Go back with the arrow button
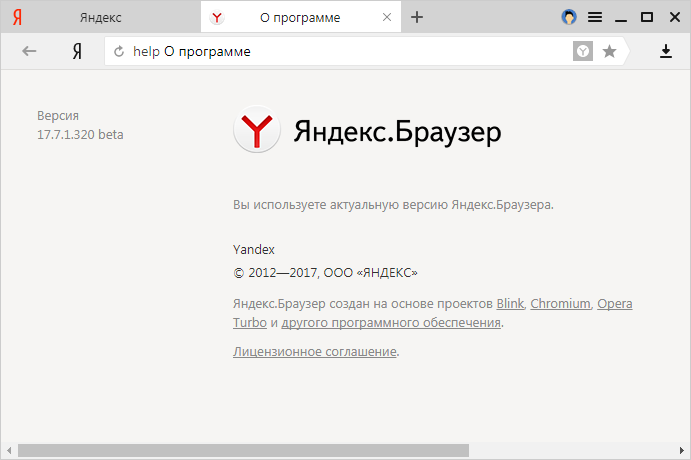The height and width of the screenshot is (460, 691). [x=29, y=51]
